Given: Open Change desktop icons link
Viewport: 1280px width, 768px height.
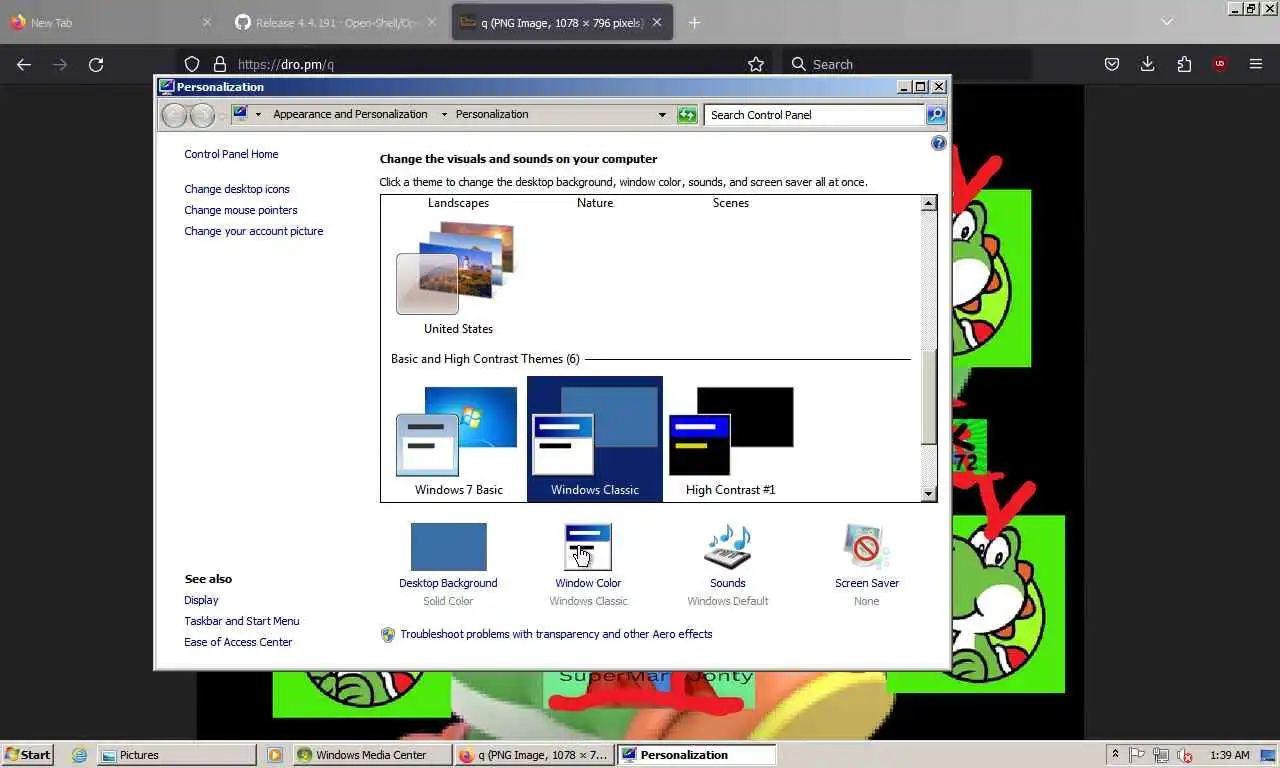Looking at the screenshot, I should 237,189.
